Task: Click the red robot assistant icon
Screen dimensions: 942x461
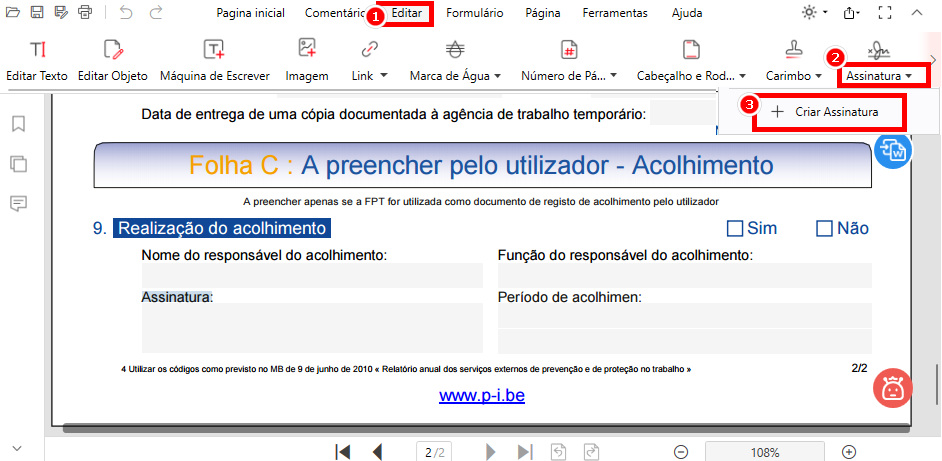Action: [892, 389]
